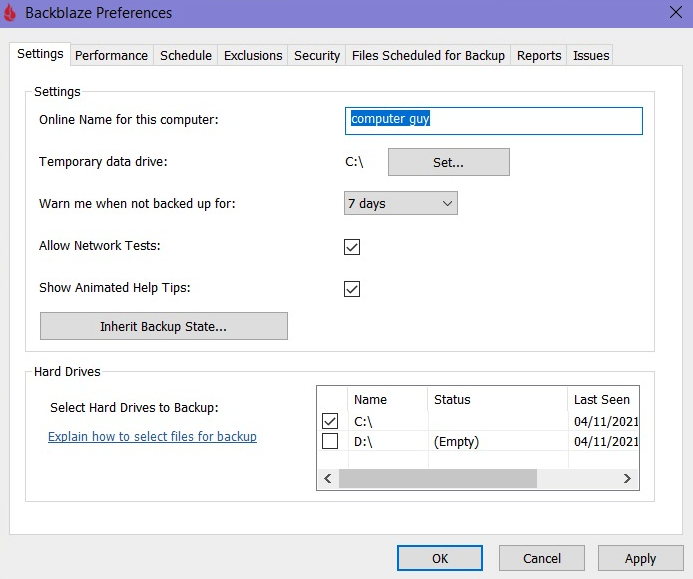This screenshot has width=693, height=579.
Task: Disable Show Animated Help Tips checkbox
Action: pyautogui.click(x=352, y=289)
